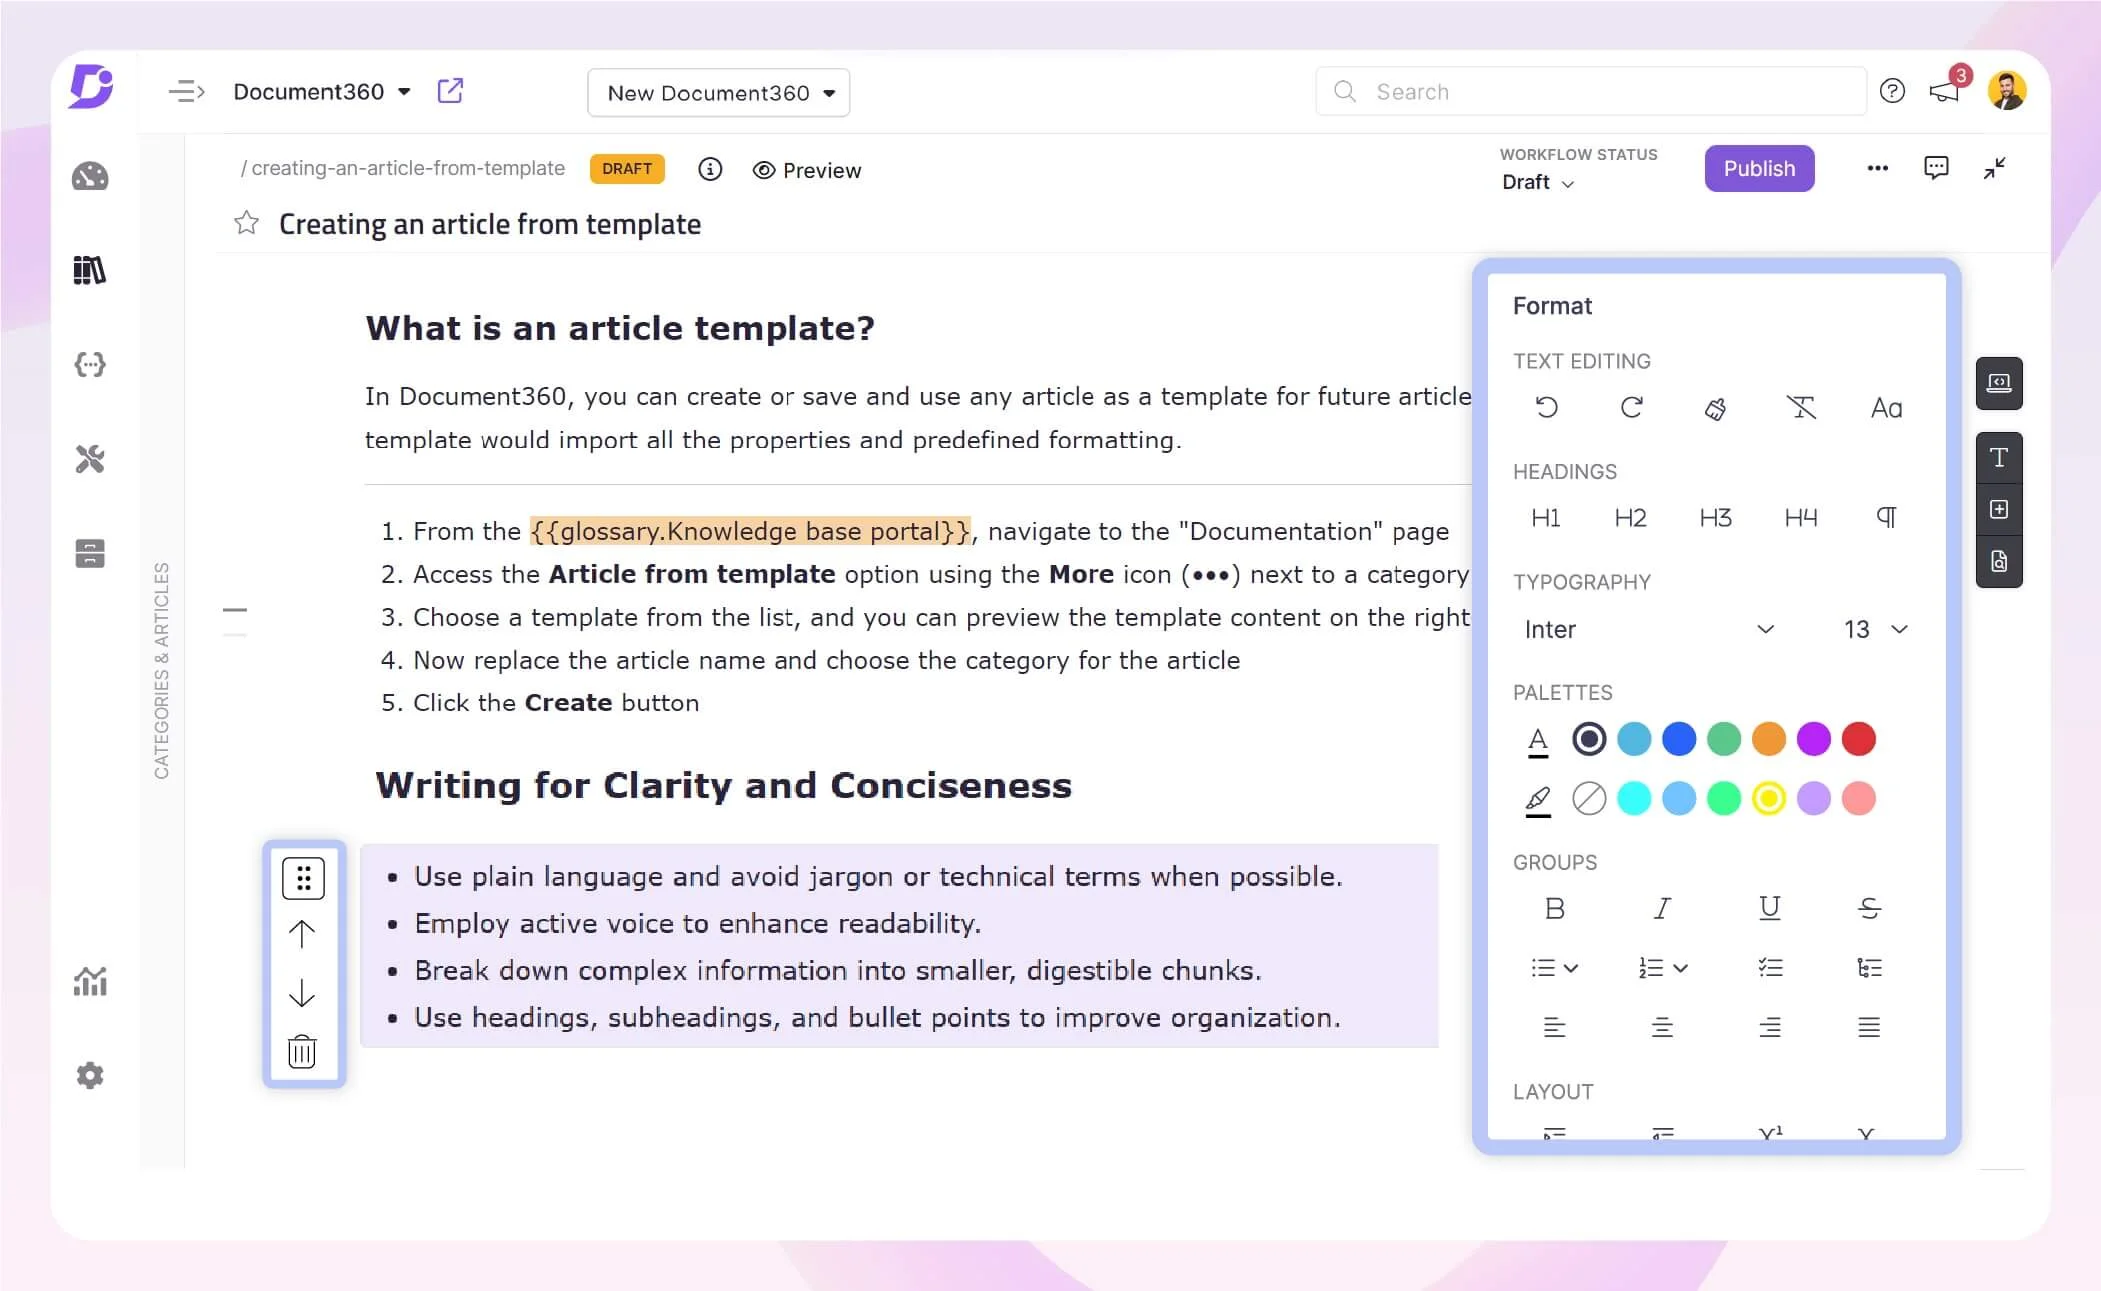Image resolution: width=2101 pixels, height=1291 pixels.
Task: Align text left
Action: (1554, 1027)
